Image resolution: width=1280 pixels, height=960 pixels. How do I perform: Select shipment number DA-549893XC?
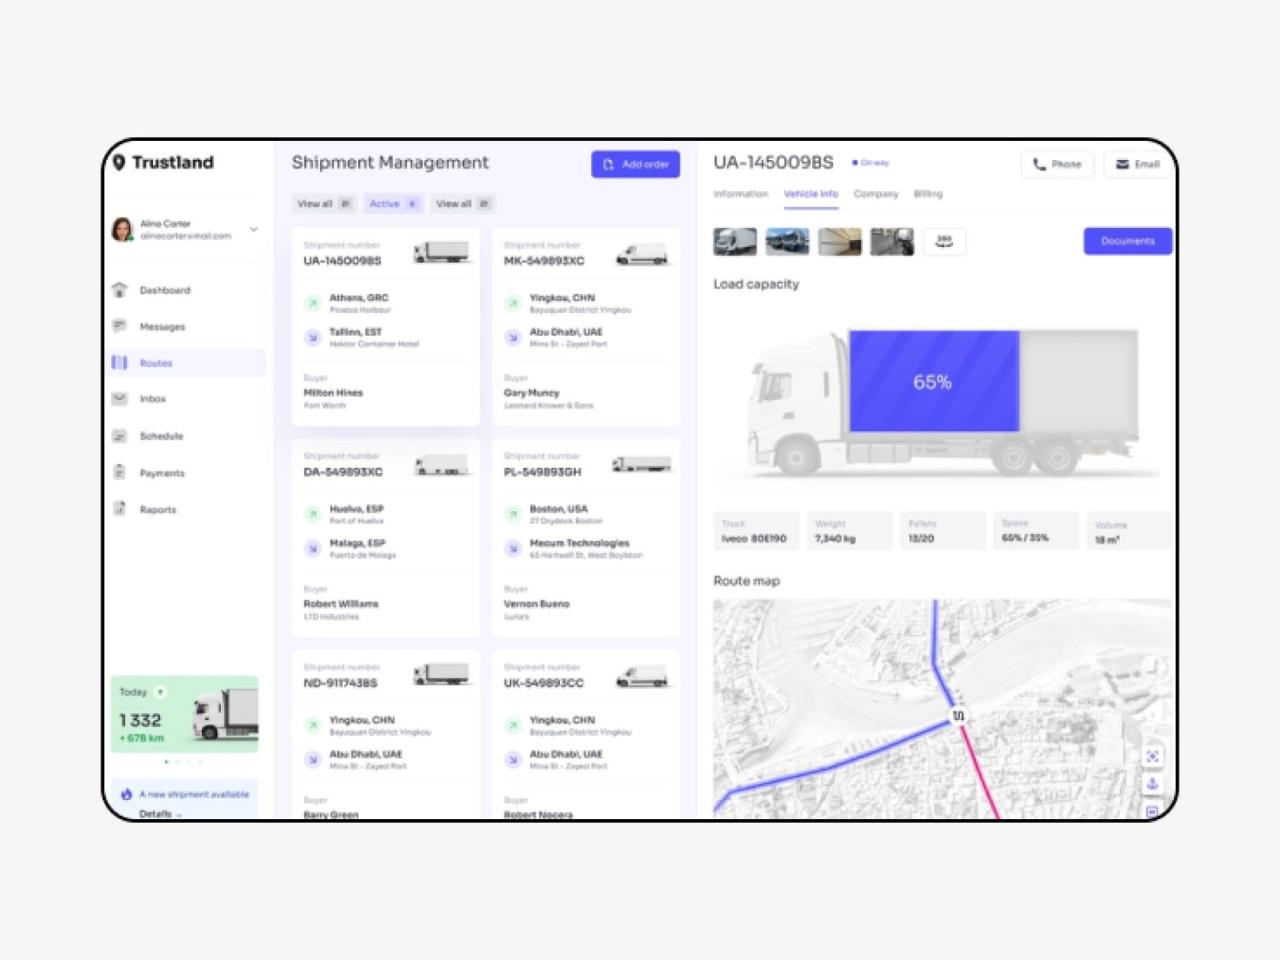[x=343, y=472]
